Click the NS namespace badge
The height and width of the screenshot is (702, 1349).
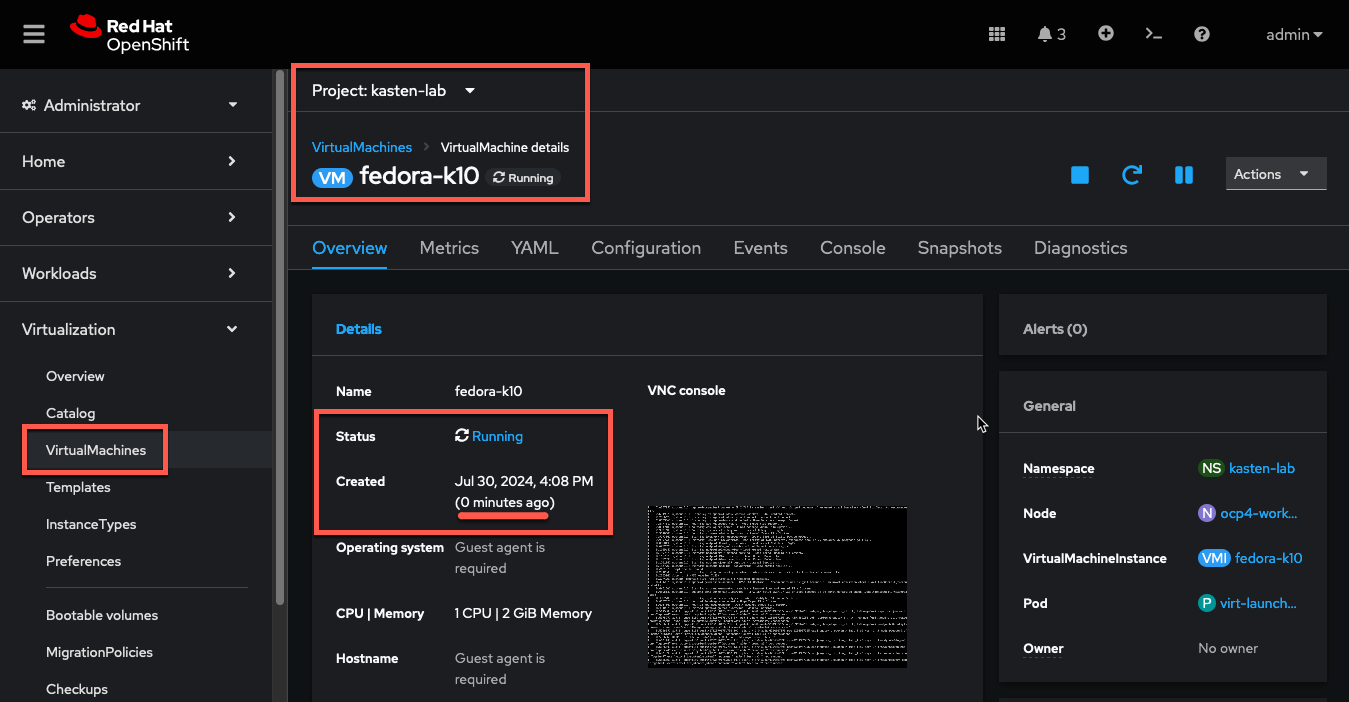pos(1211,468)
